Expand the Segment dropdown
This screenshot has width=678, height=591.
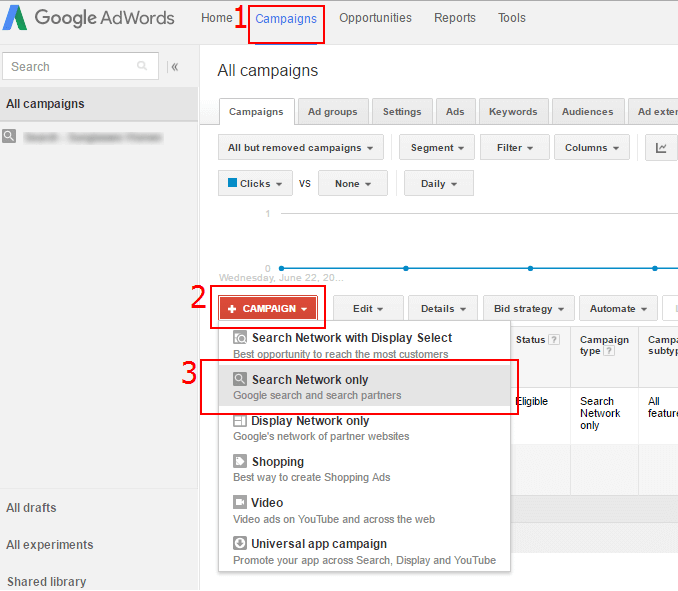pos(437,147)
